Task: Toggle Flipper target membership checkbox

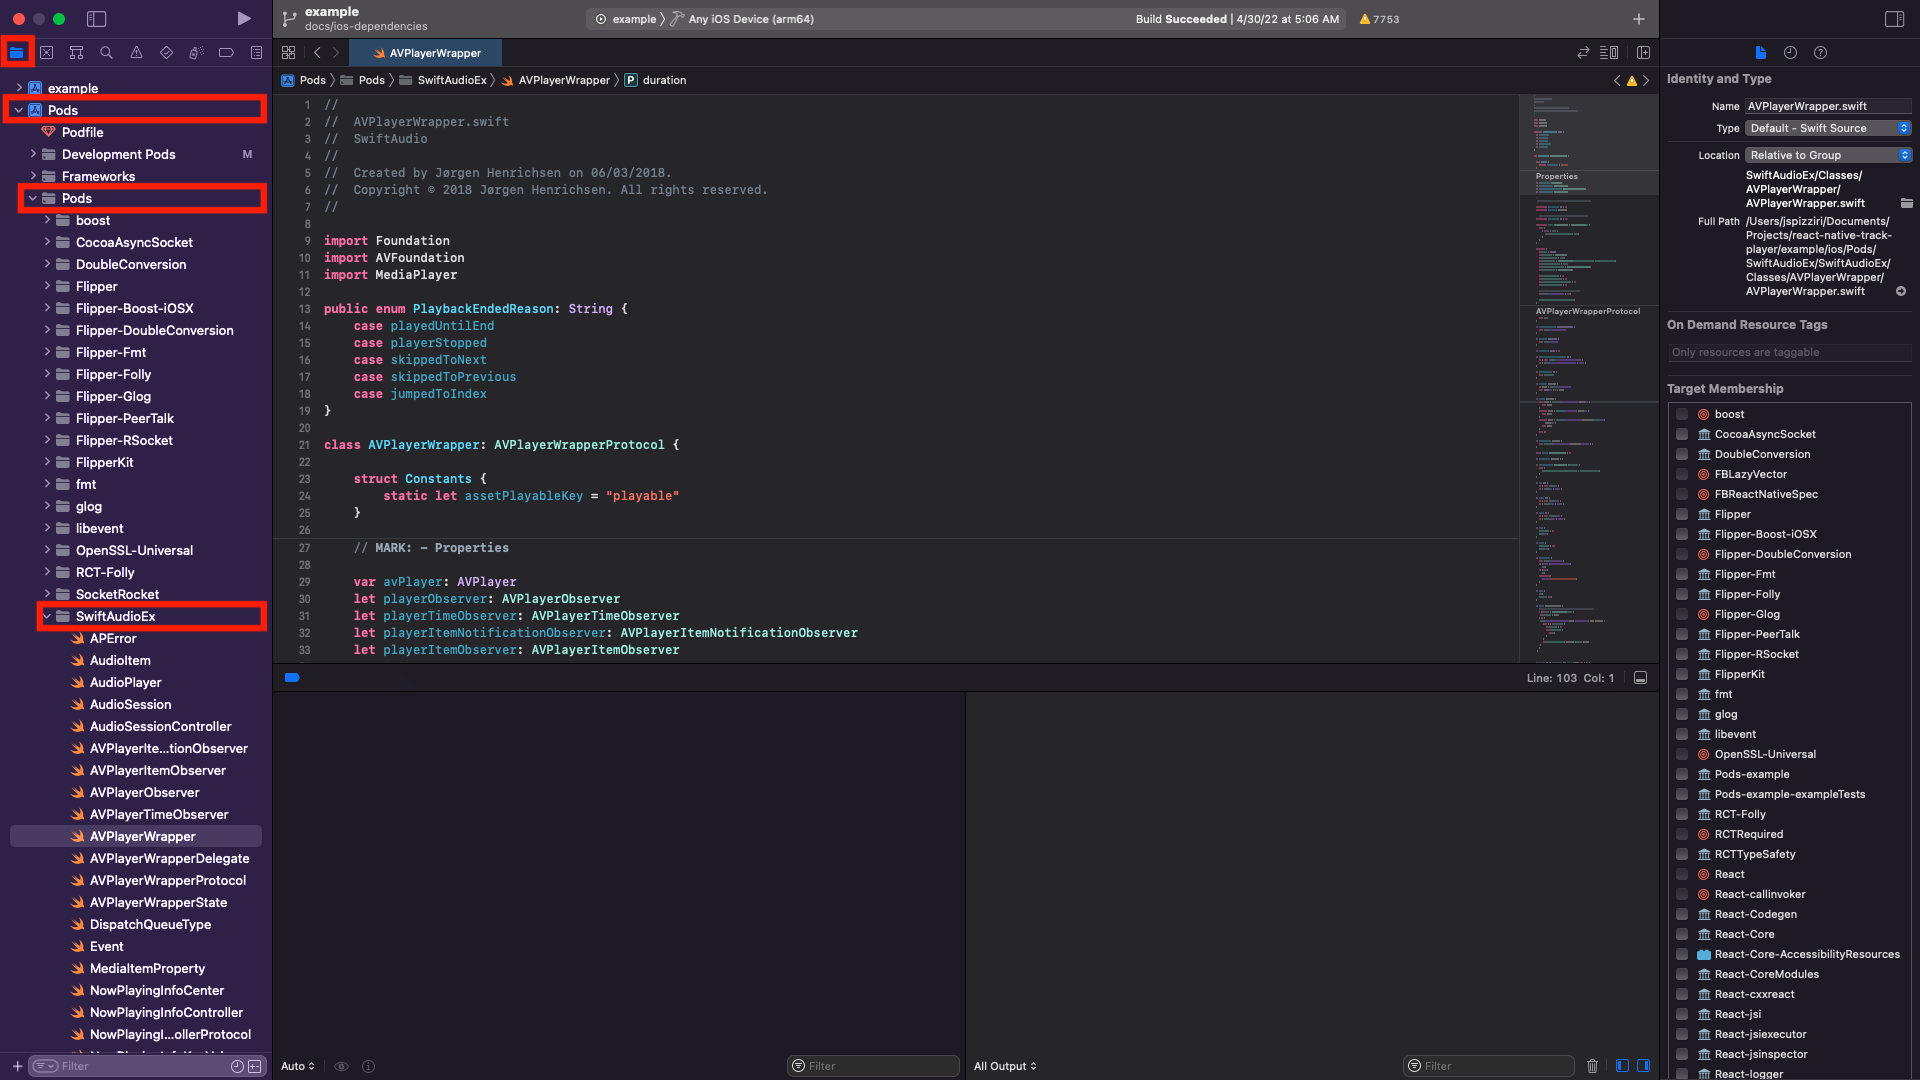Action: pos(1682,514)
